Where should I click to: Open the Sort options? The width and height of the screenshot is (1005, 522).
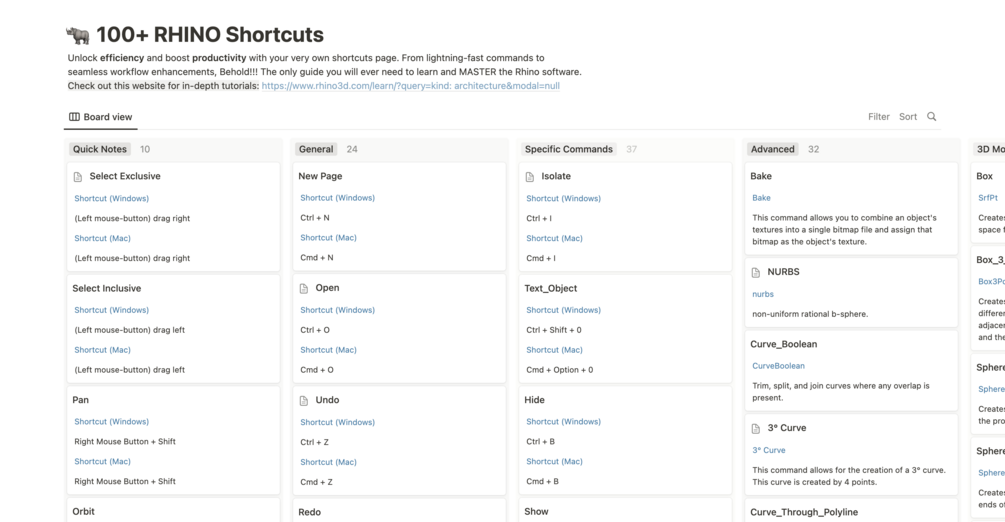pos(907,117)
